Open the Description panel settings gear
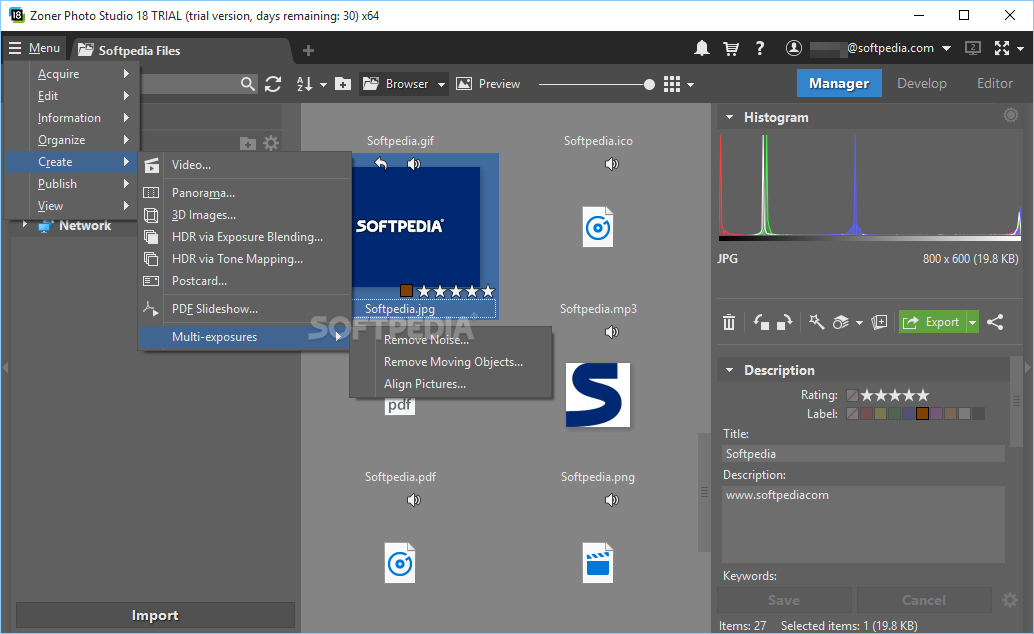 click(x=1010, y=600)
